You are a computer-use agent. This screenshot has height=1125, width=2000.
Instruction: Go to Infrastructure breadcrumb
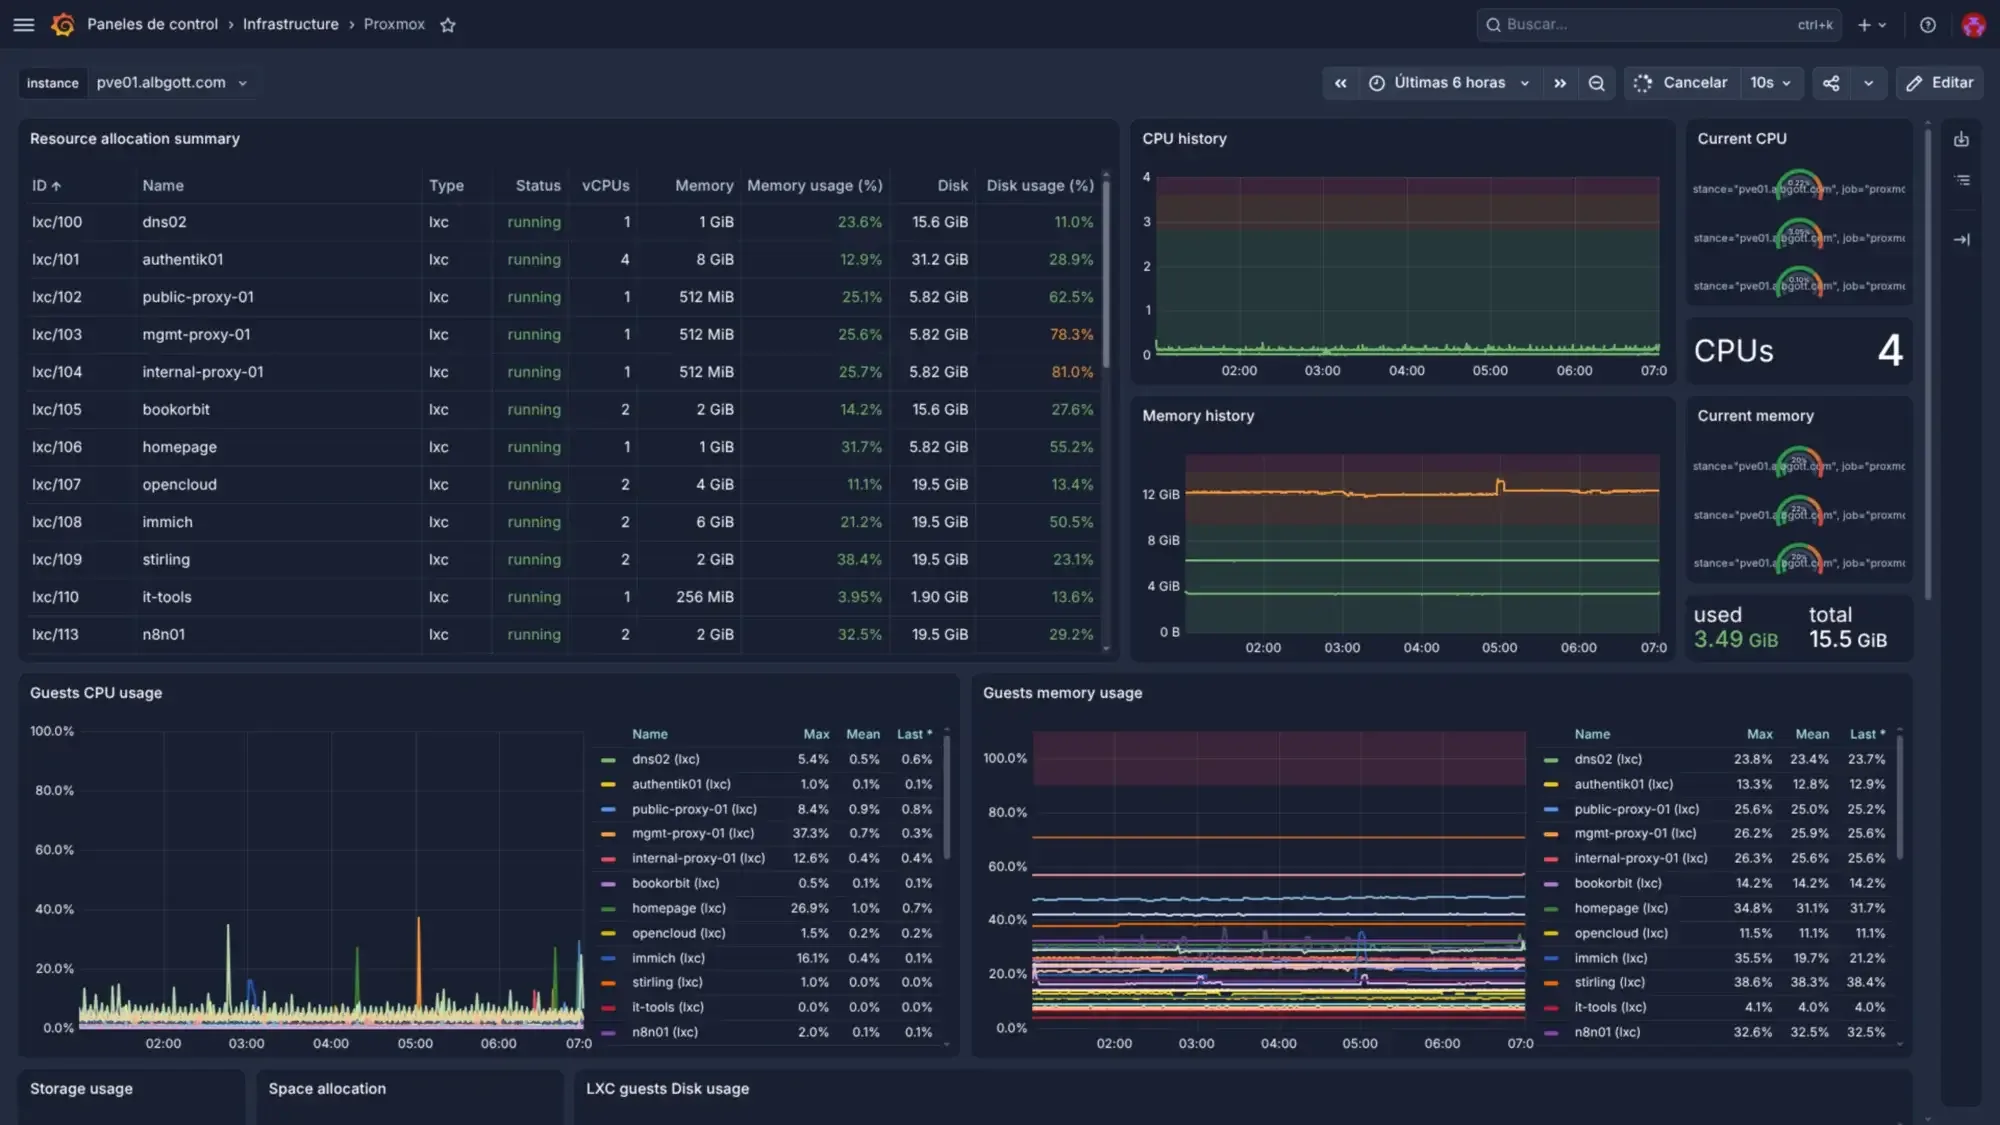point(290,25)
